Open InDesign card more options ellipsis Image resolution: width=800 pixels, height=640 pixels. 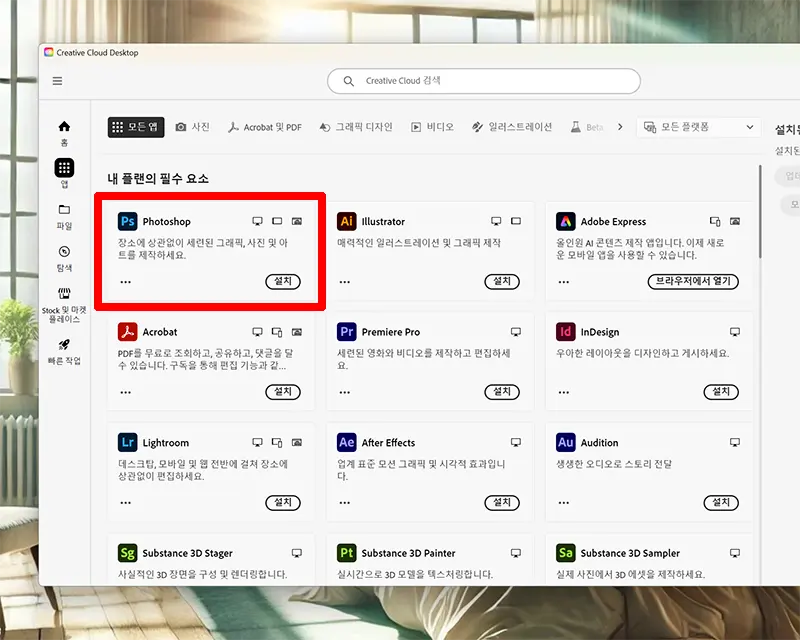564,392
